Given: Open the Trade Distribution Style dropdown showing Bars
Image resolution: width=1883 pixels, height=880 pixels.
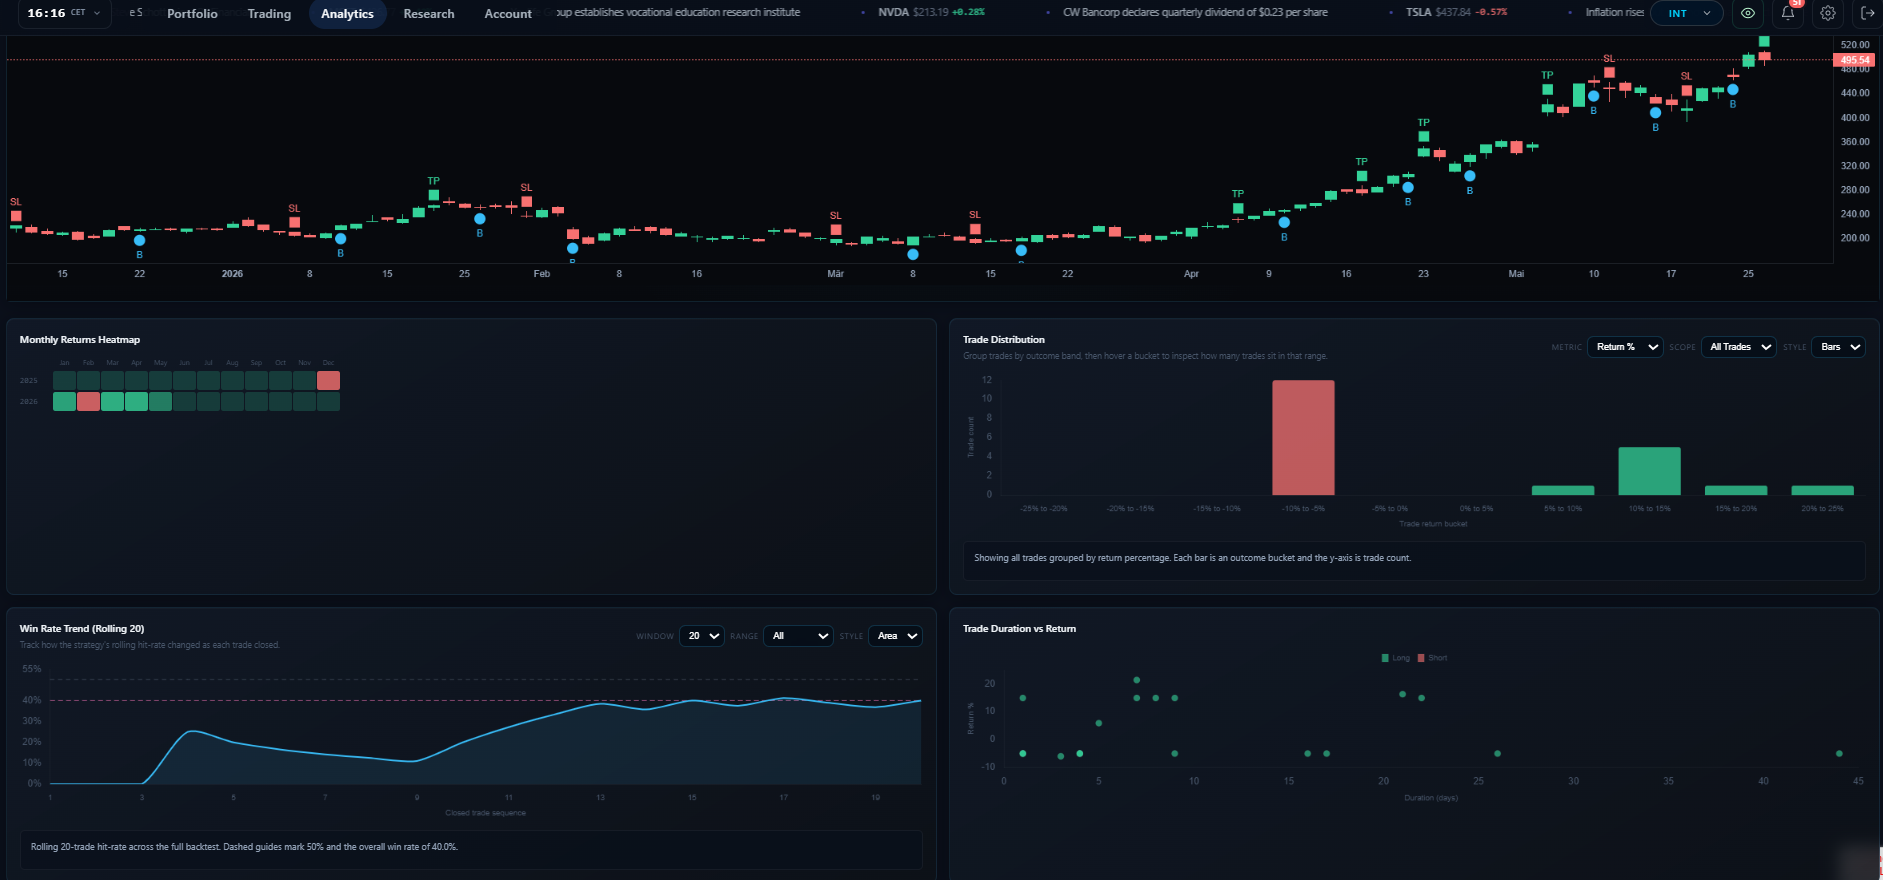Looking at the screenshot, I should [x=1839, y=347].
